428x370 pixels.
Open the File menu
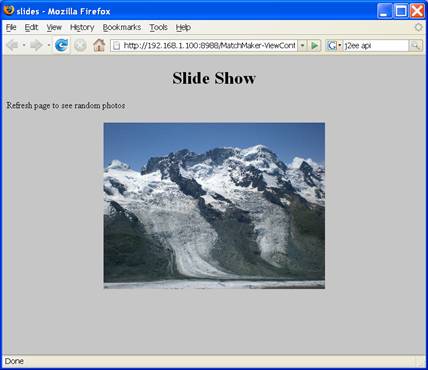tap(11, 27)
